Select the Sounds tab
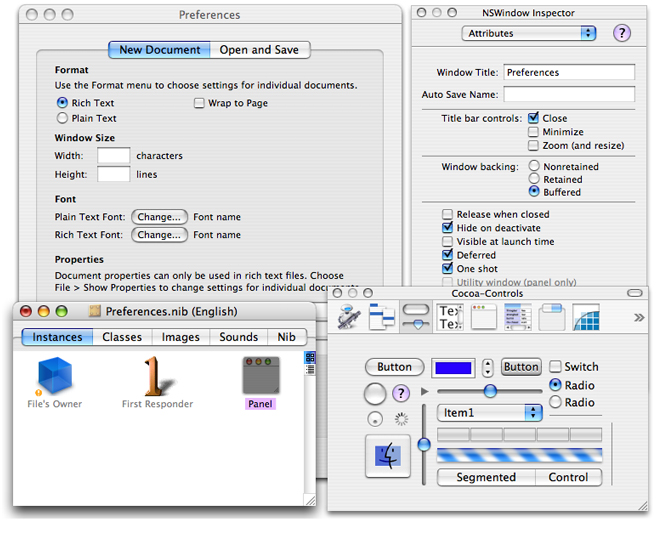 click(238, 337)
